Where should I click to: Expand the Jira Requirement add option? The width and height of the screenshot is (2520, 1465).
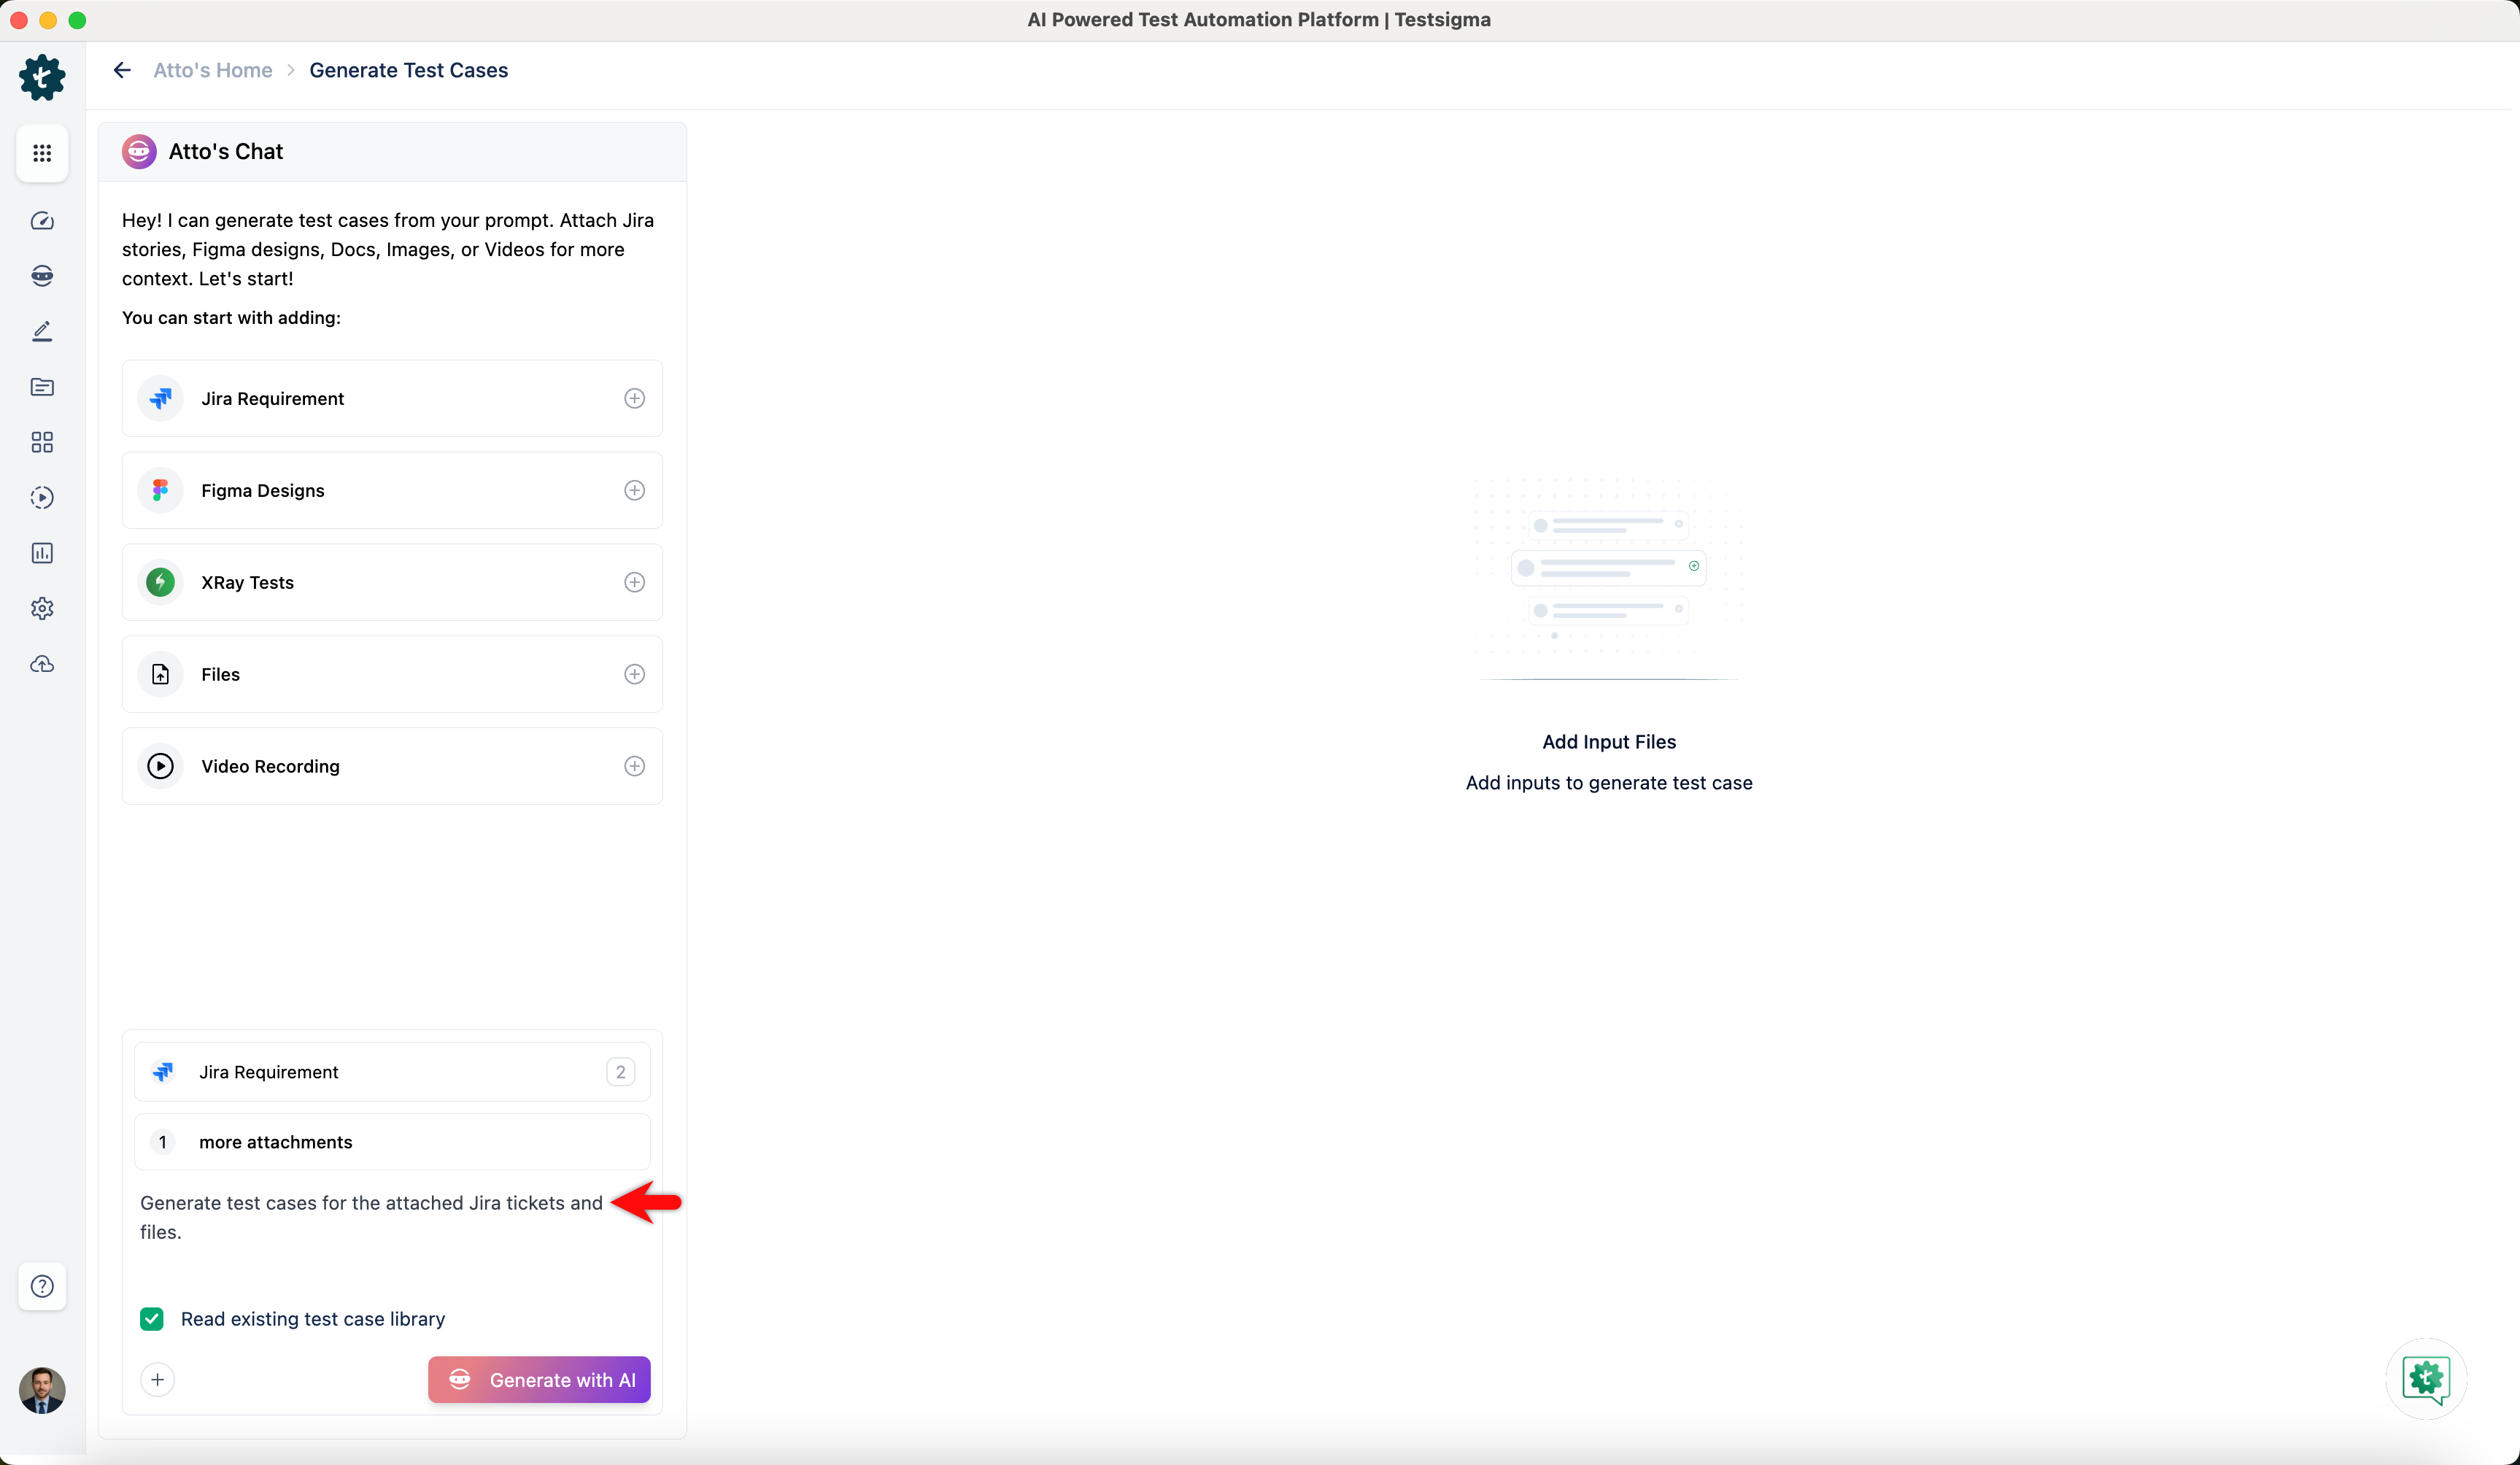[x=634, y=398]
